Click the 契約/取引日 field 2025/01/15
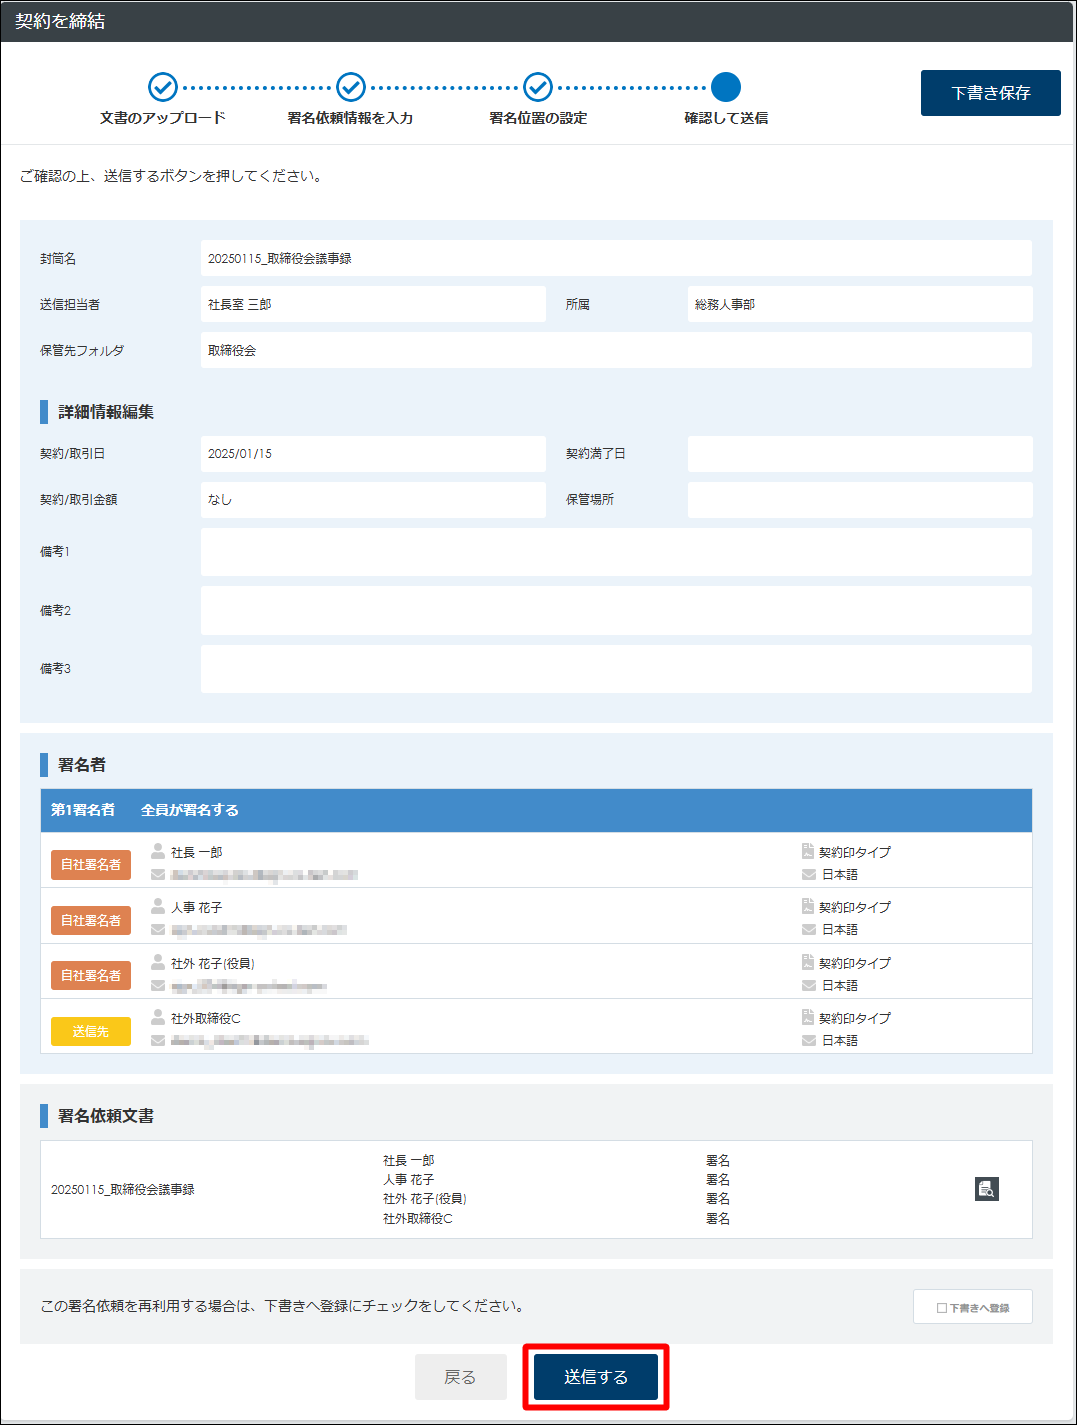Screen dimensions: 1077x1425 [373, 453]
